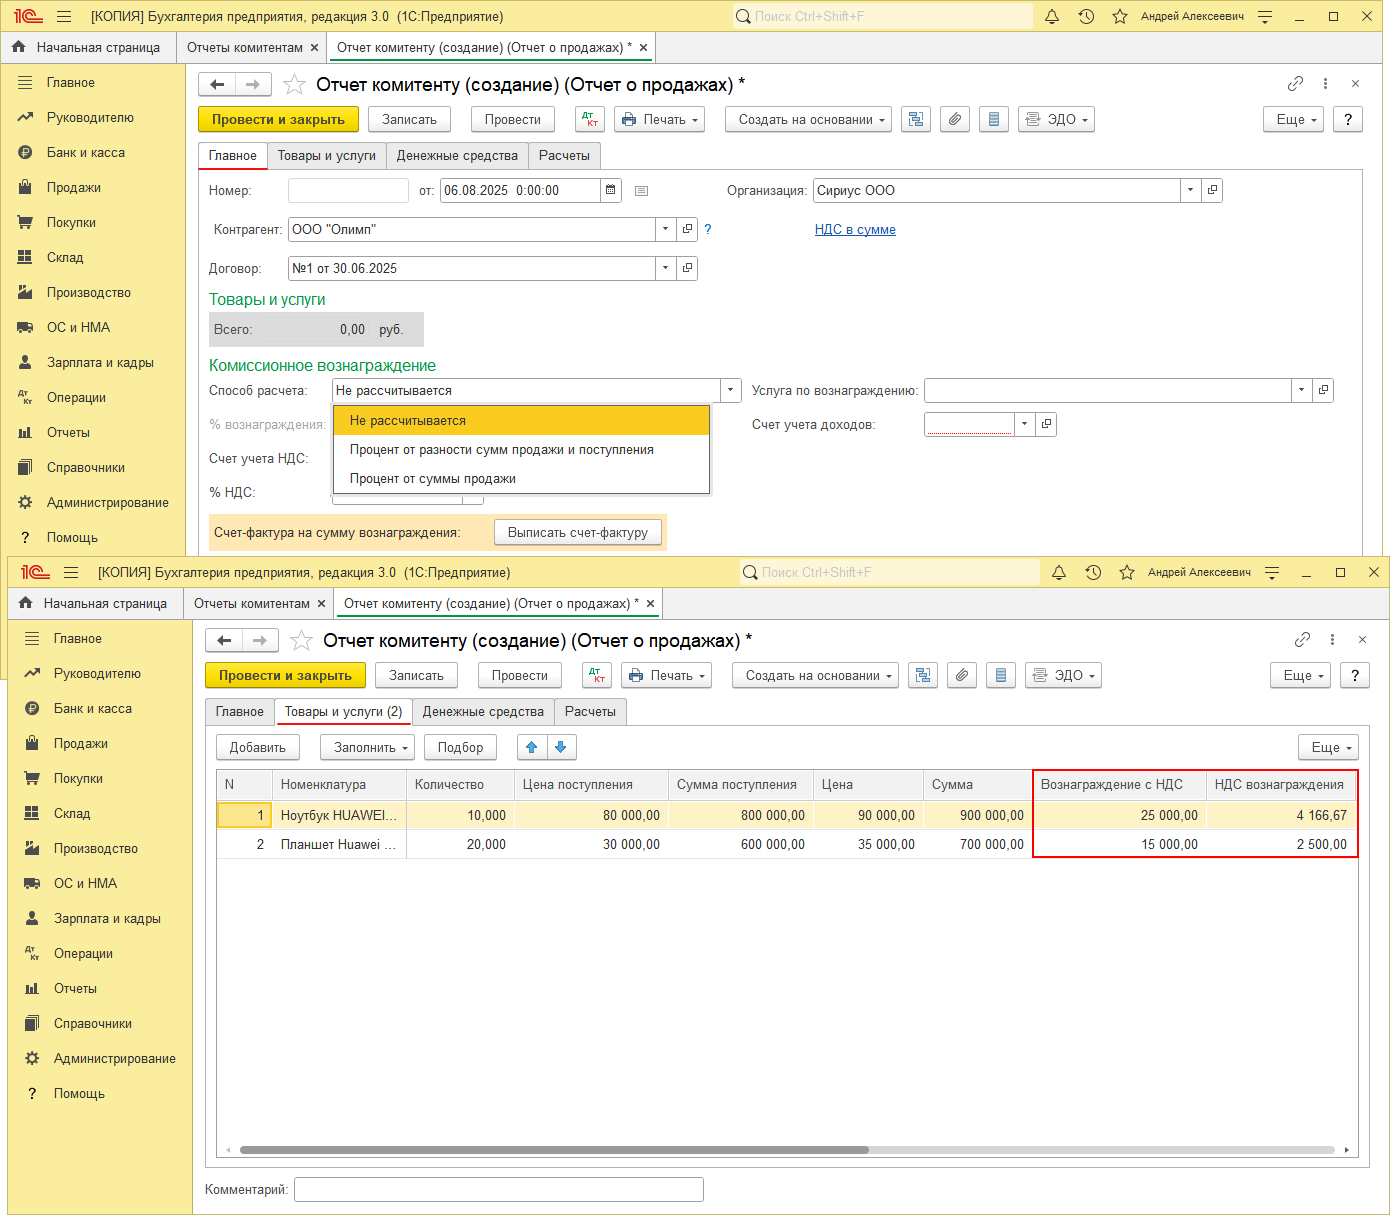The width and height of the screenshot is (1390, 1215).
Task: Select "Процент от разности сумм продажи и поступления"
Action: click(x=501, y=450)
